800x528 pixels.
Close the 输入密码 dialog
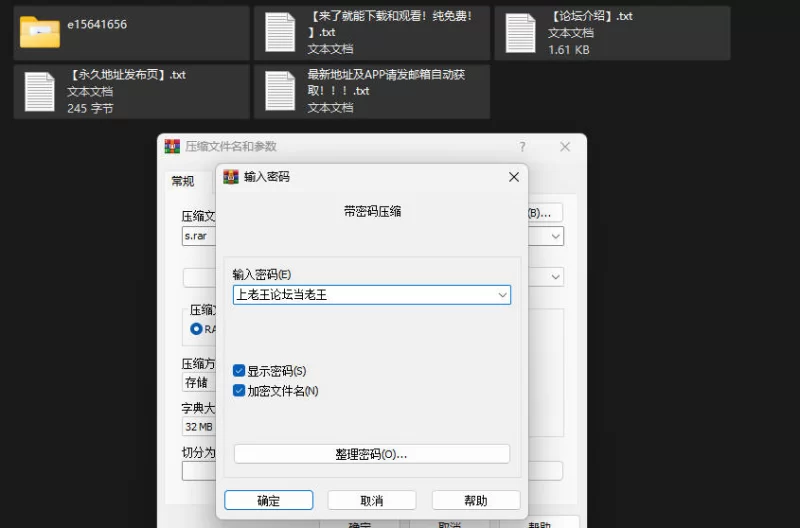(x=514, y=177)
